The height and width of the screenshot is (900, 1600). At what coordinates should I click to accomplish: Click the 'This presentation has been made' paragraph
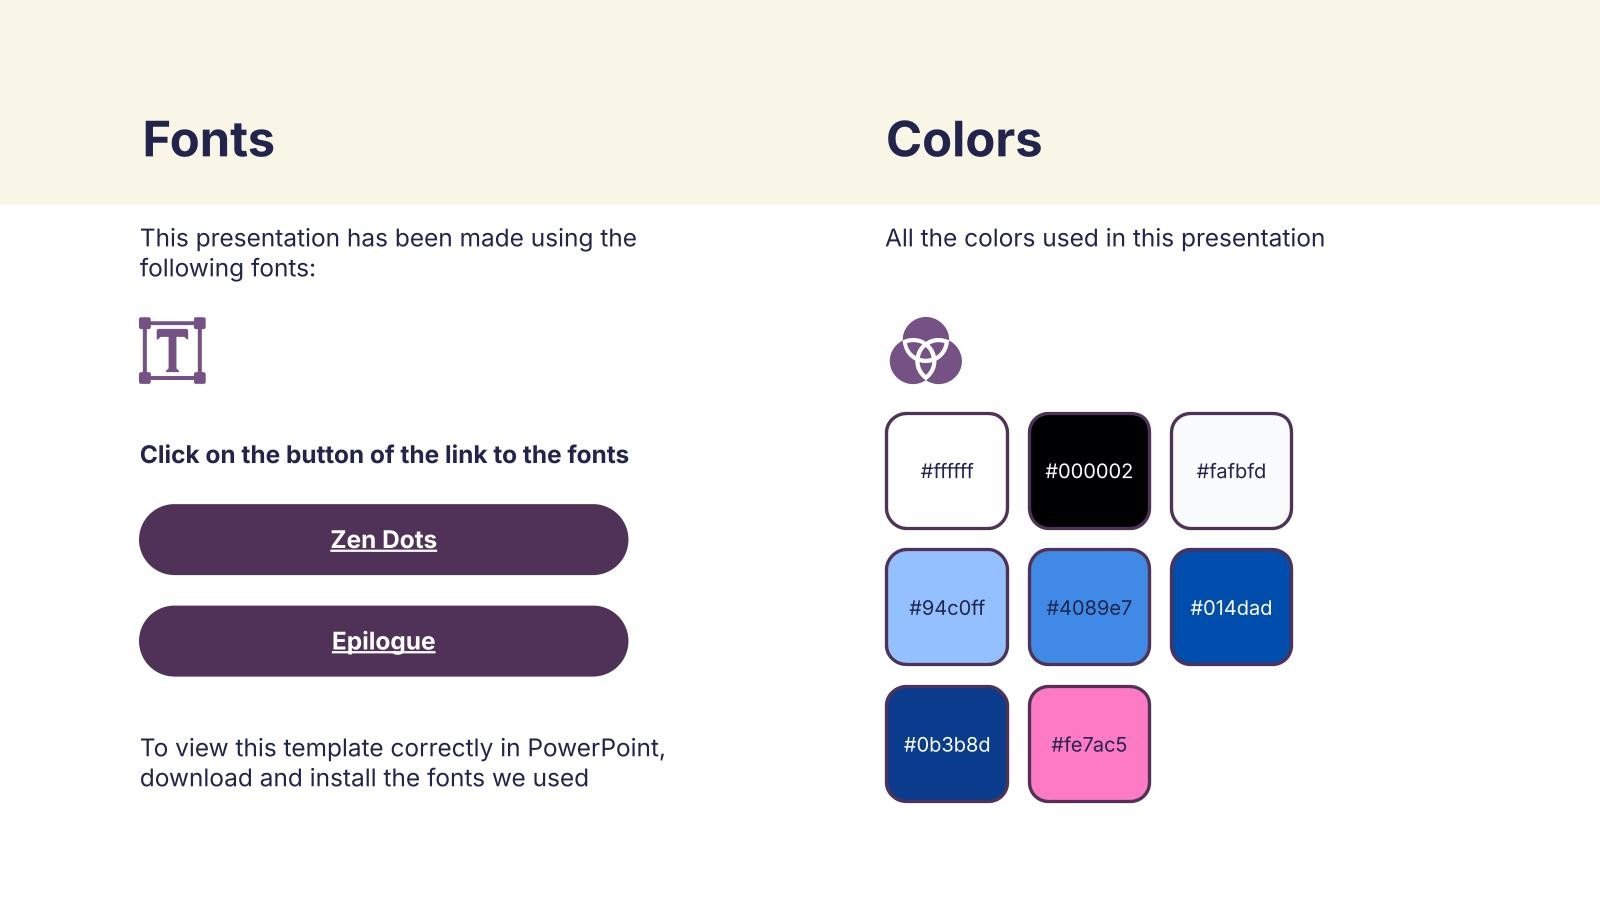click(388, 253)
